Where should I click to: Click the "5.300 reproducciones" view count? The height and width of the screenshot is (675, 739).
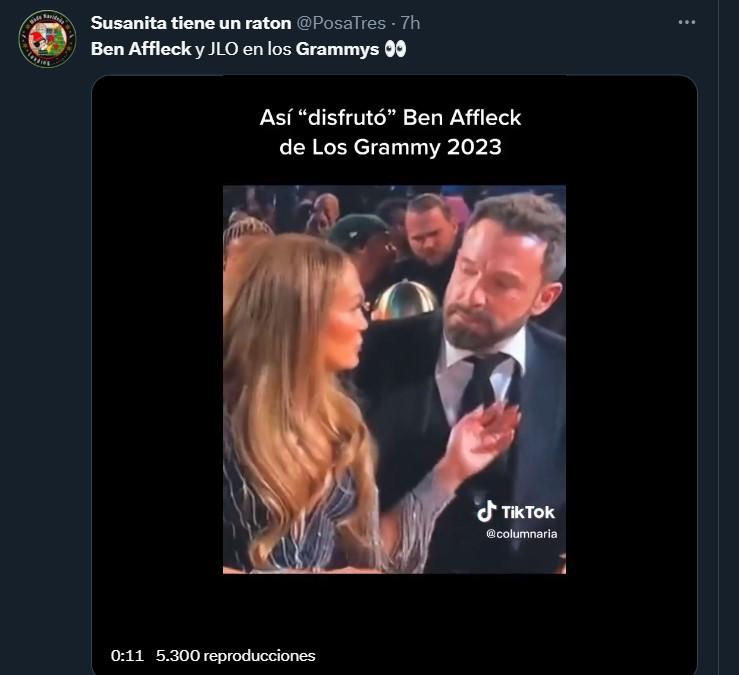click(x=234, y=656)
